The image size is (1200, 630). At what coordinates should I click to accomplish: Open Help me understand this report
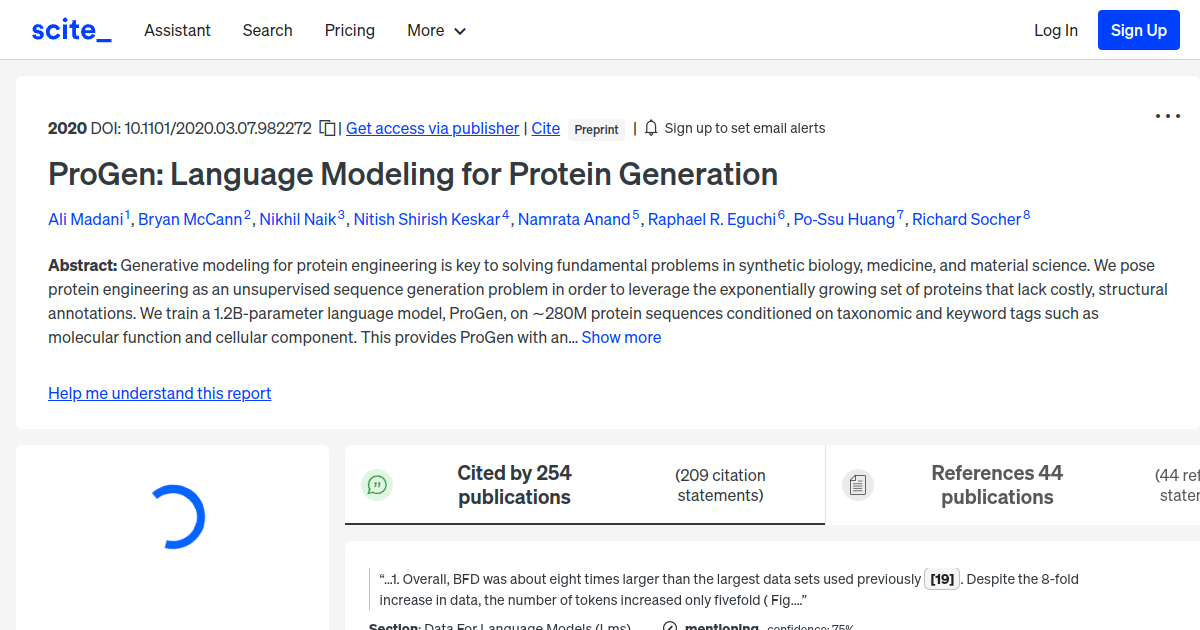pos(159,393)
